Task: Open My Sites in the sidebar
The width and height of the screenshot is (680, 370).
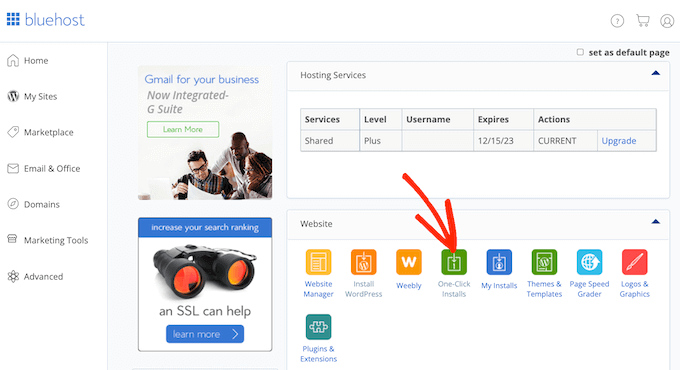Action: (x=40, y=97)
